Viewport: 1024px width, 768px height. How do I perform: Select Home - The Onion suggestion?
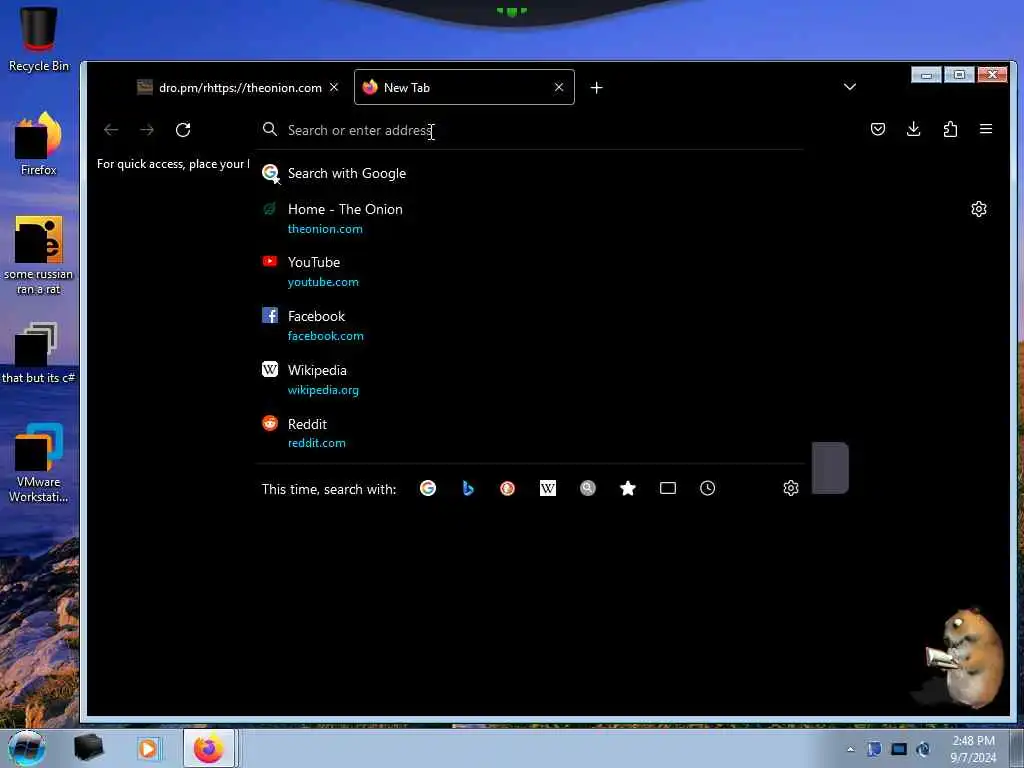pyautogui.click(x=529, y=218)
